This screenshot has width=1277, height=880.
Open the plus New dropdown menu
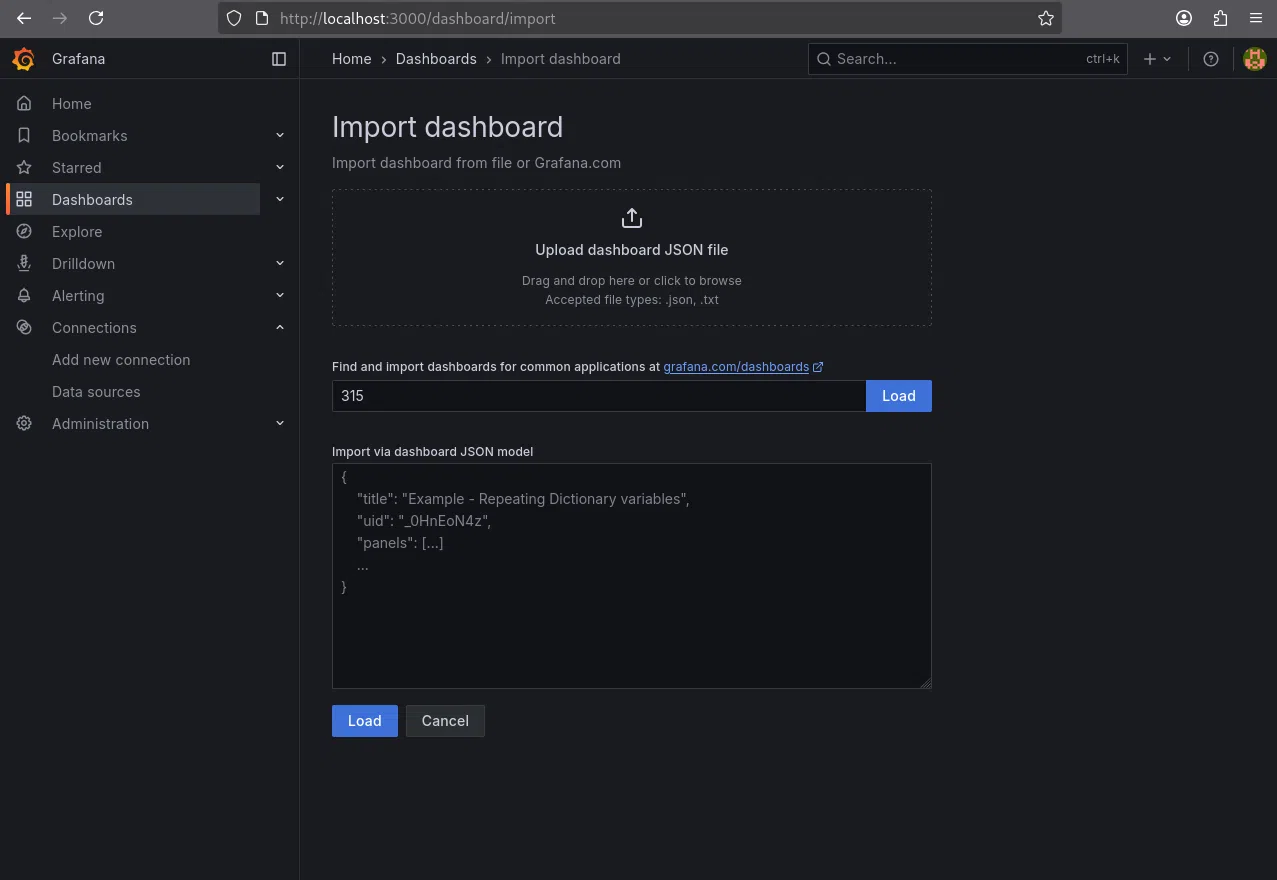tap(1156, 59)
